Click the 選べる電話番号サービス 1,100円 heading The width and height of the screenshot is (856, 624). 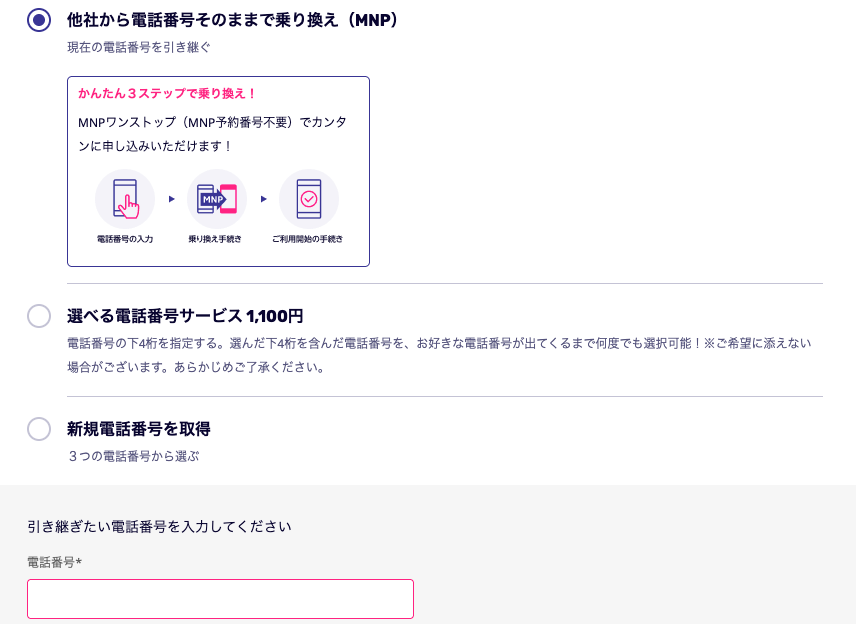click(185, 316)
